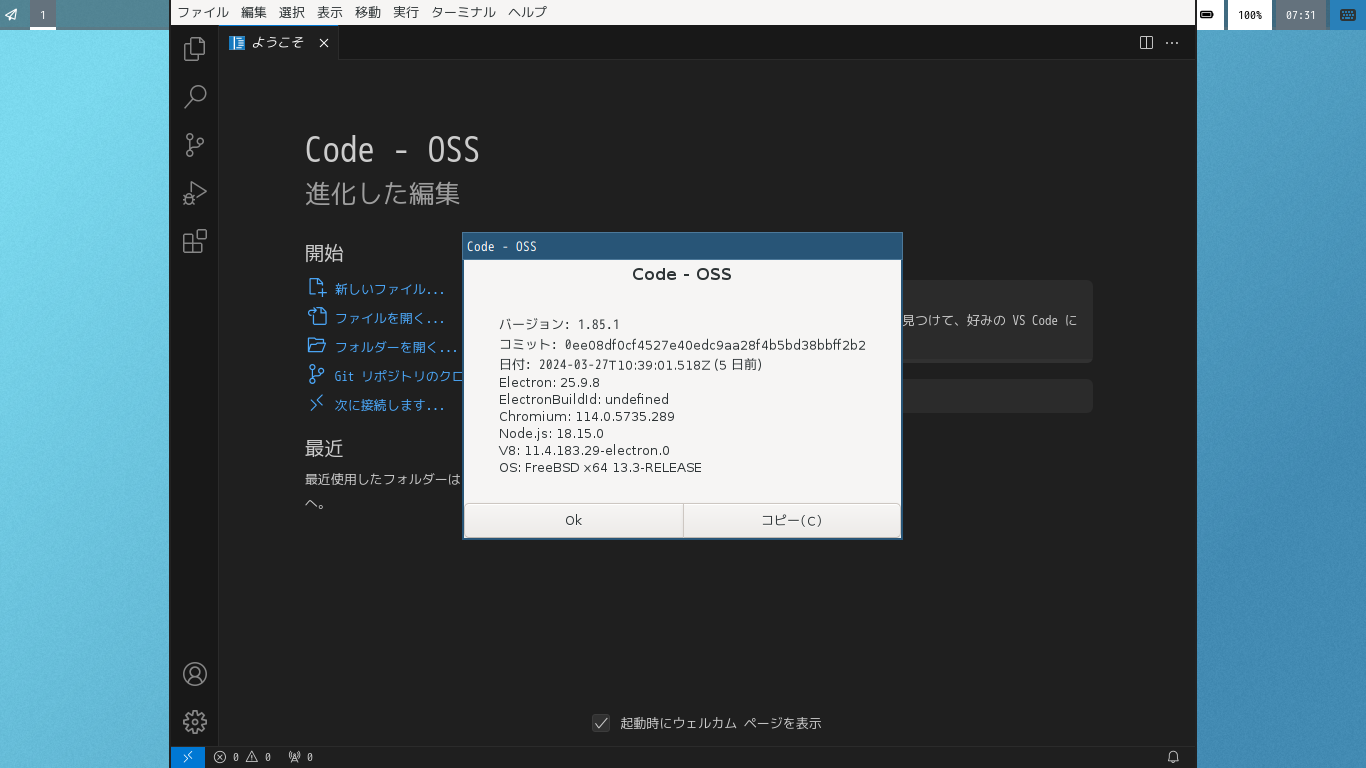Image resolution: width=1366 pixels, height=768 pixels.
Task: Click the Node.js: 18.15.0 line
Action: click(x=551, y=433)
